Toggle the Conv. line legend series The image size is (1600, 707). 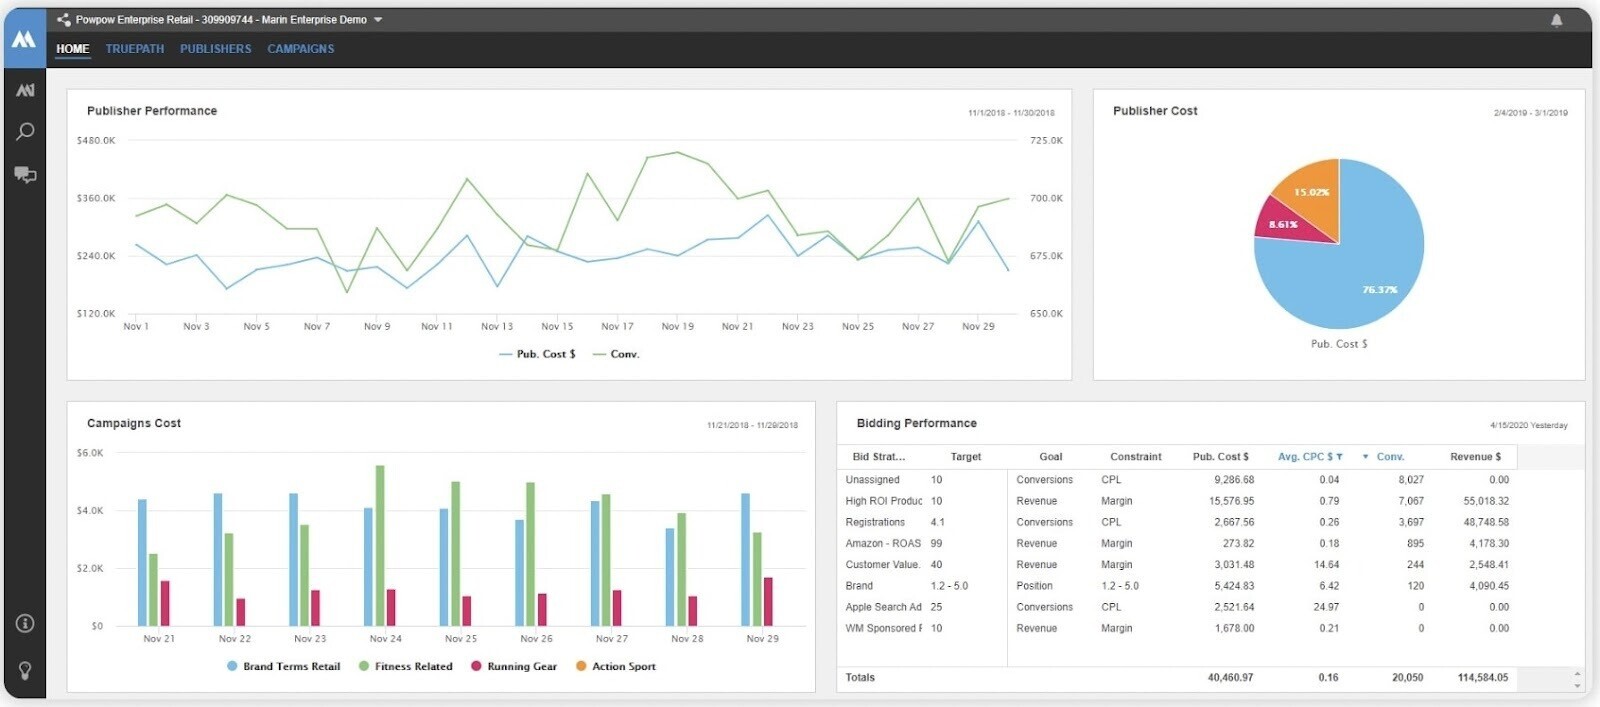[616, 354]
